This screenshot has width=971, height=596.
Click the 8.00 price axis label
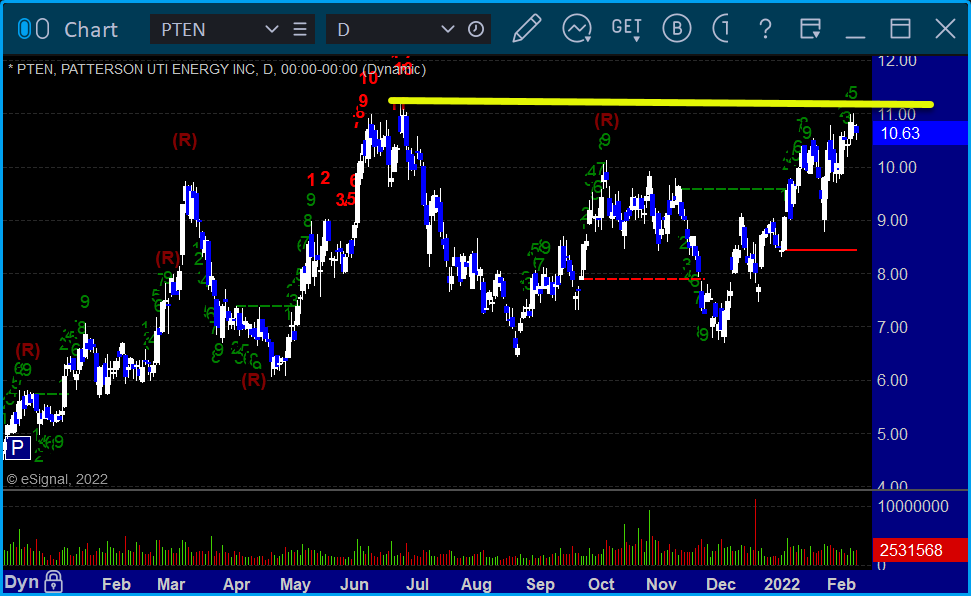coord(892,274)
